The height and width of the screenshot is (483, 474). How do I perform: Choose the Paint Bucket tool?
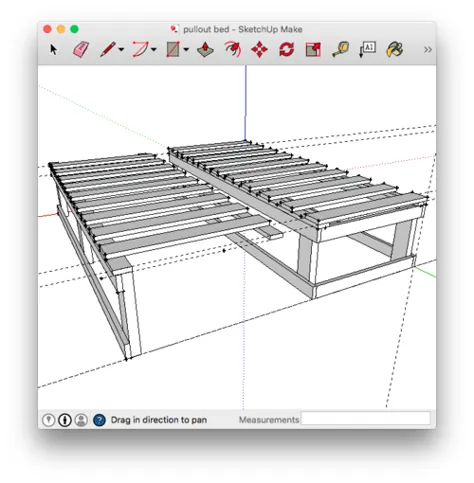(395, 49)
